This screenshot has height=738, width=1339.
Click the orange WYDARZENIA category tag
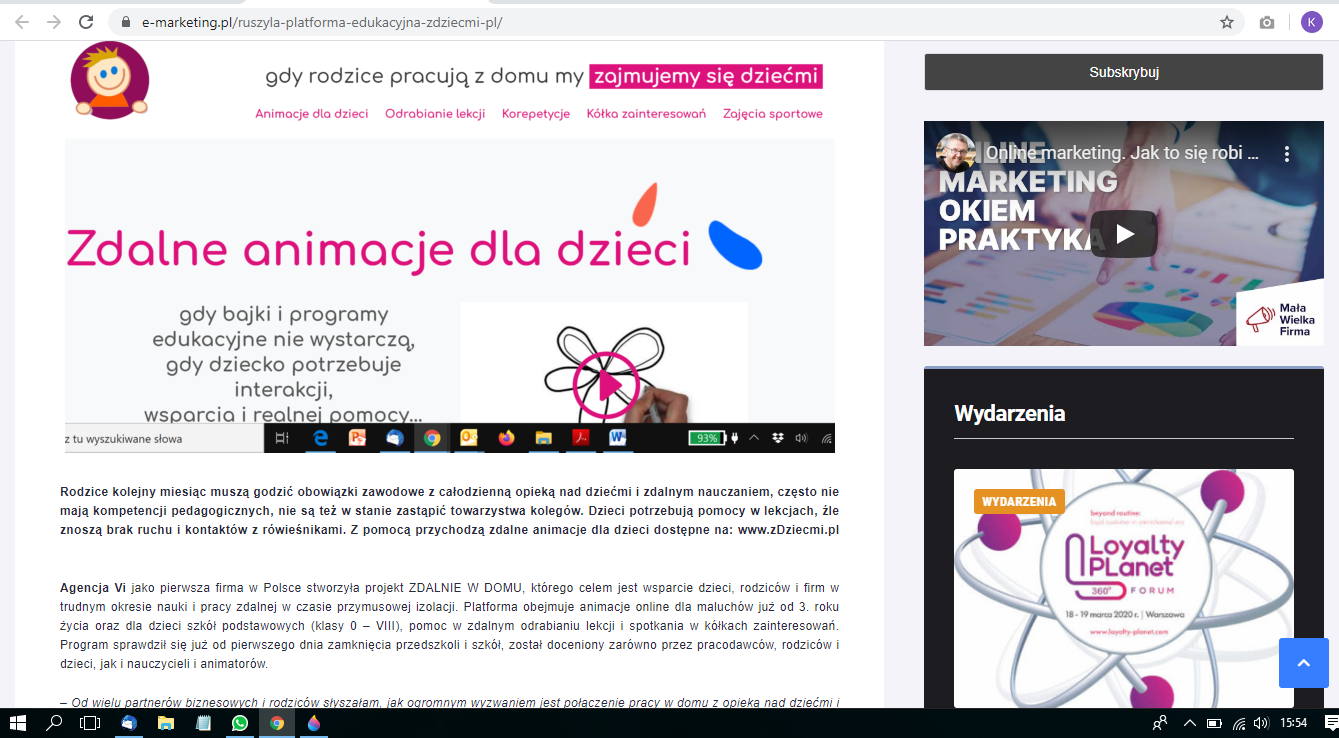[x=1019, y=501]
